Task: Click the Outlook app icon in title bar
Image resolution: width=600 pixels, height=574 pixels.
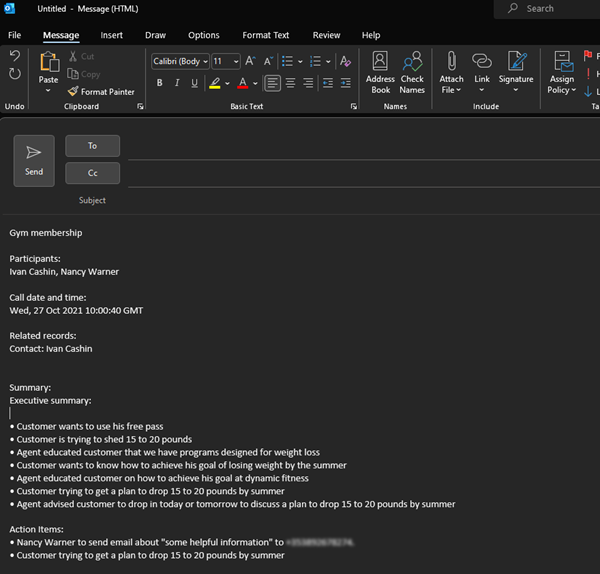Action: pyautogui.click(x=9, y=8)
